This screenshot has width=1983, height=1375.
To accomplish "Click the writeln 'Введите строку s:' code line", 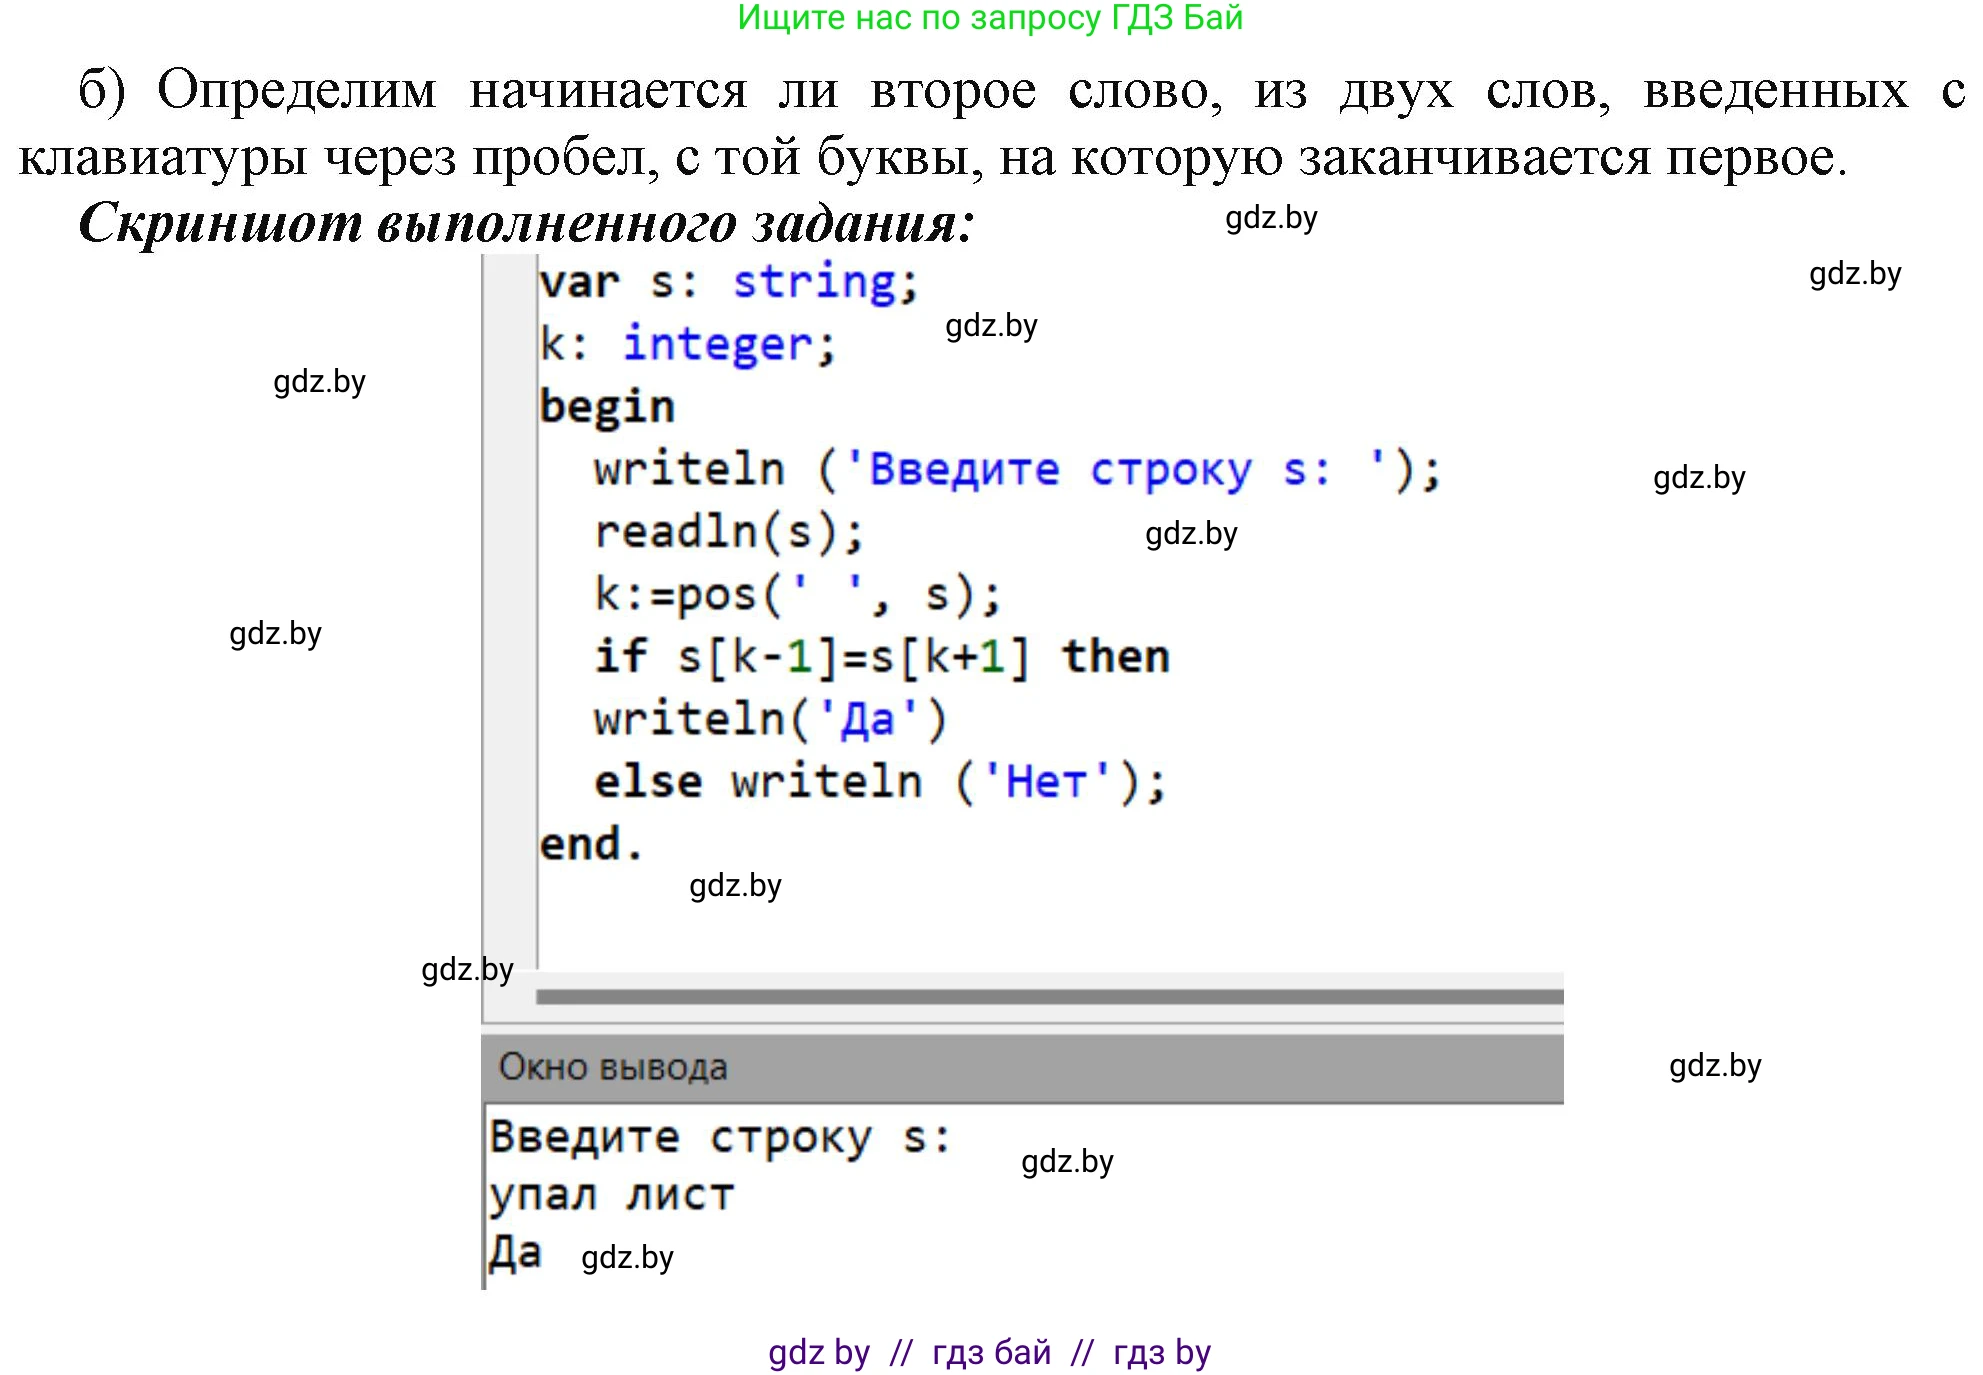I will click(1015, 470).
